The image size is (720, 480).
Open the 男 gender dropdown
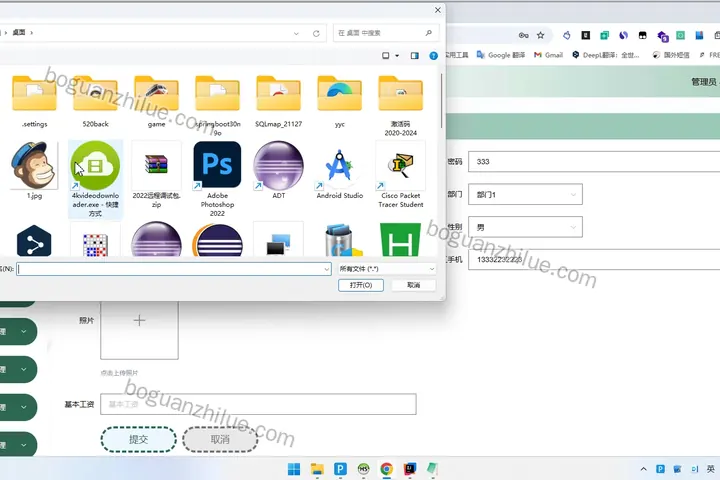point(525,227)
